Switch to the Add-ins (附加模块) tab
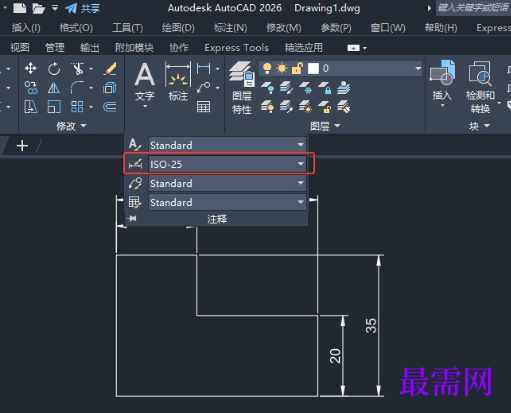The width and height of the screenshot is (511, 413). (x=134, y=48)
